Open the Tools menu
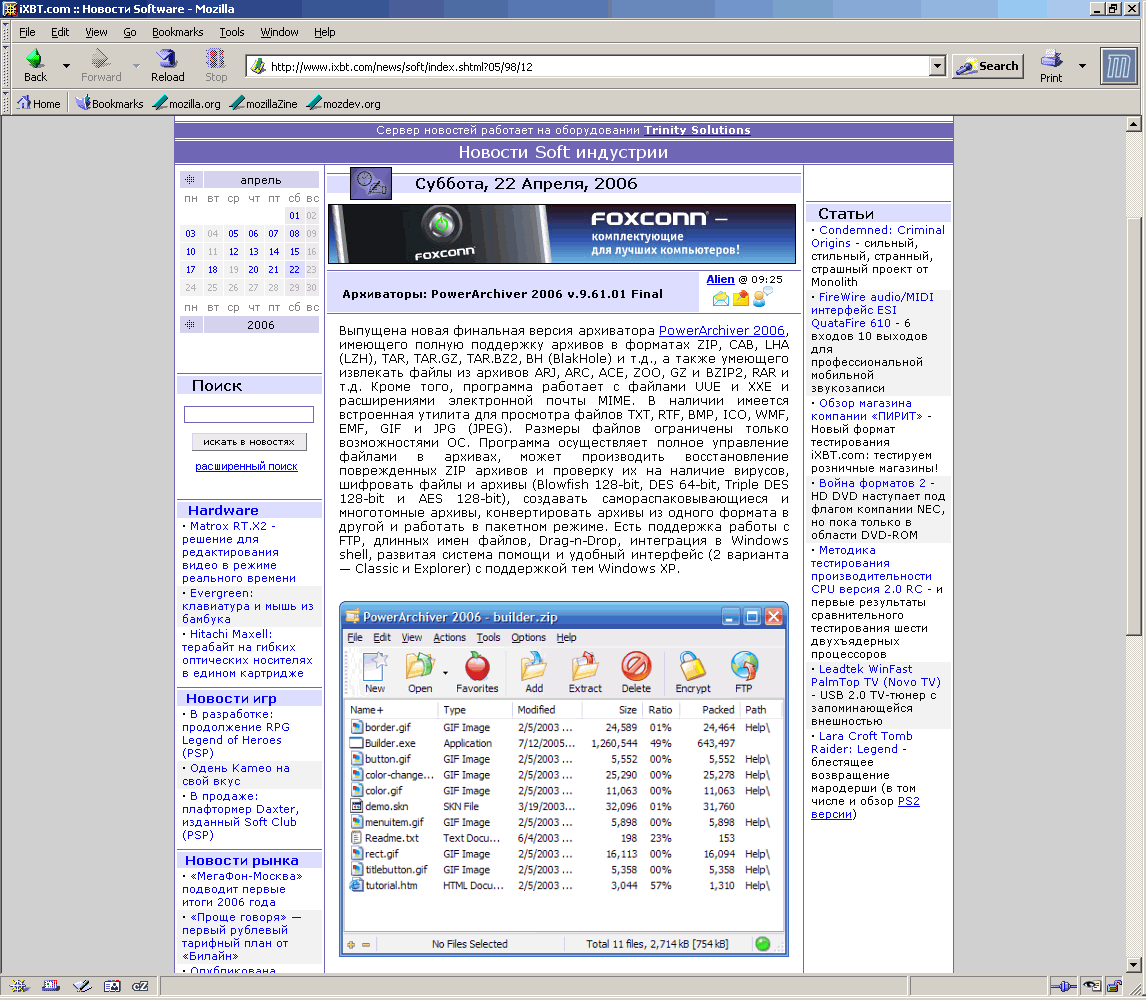Viewport: 1146px width, 1000px height. coord(232,32)
